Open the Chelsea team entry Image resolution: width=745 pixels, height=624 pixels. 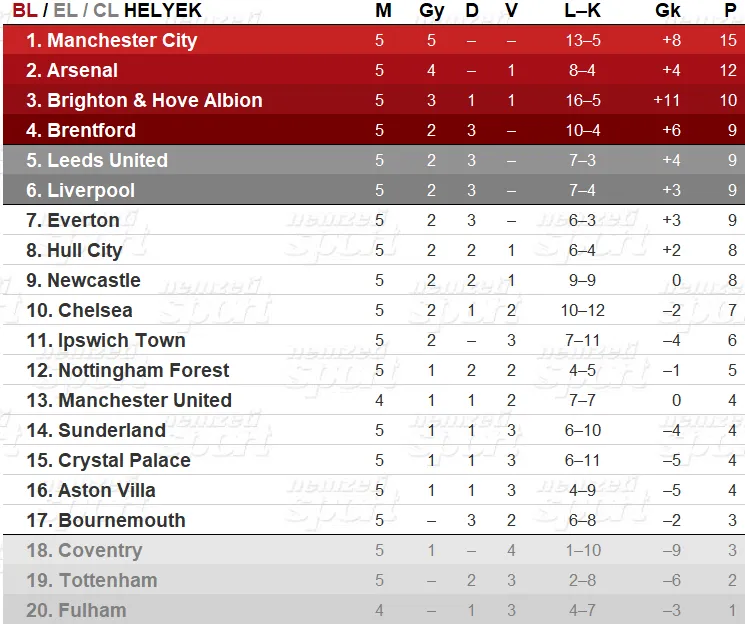click(x=79, y=310)
